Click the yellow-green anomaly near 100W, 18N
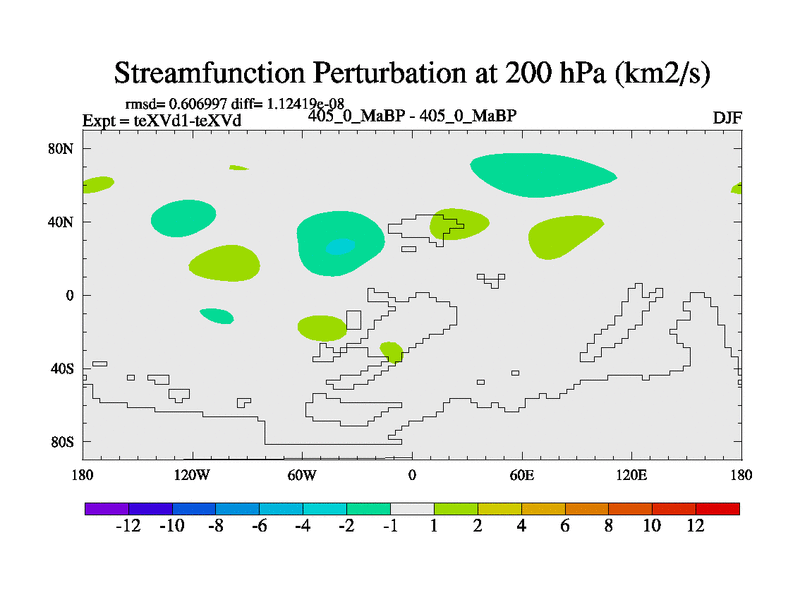The height and width of the screenshot is (600, 800). point(224,263)
